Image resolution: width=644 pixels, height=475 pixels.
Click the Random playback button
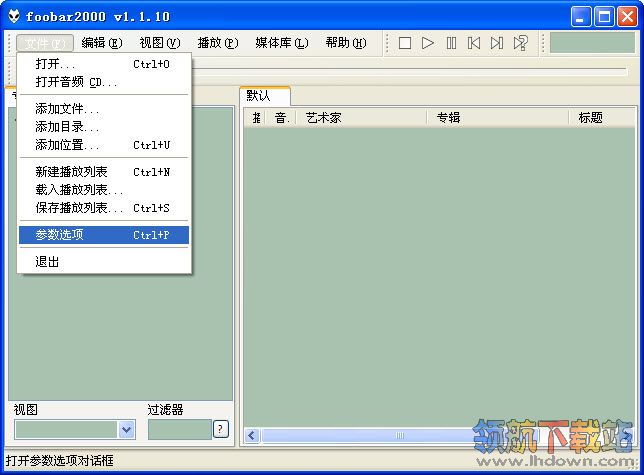[520, 43]
